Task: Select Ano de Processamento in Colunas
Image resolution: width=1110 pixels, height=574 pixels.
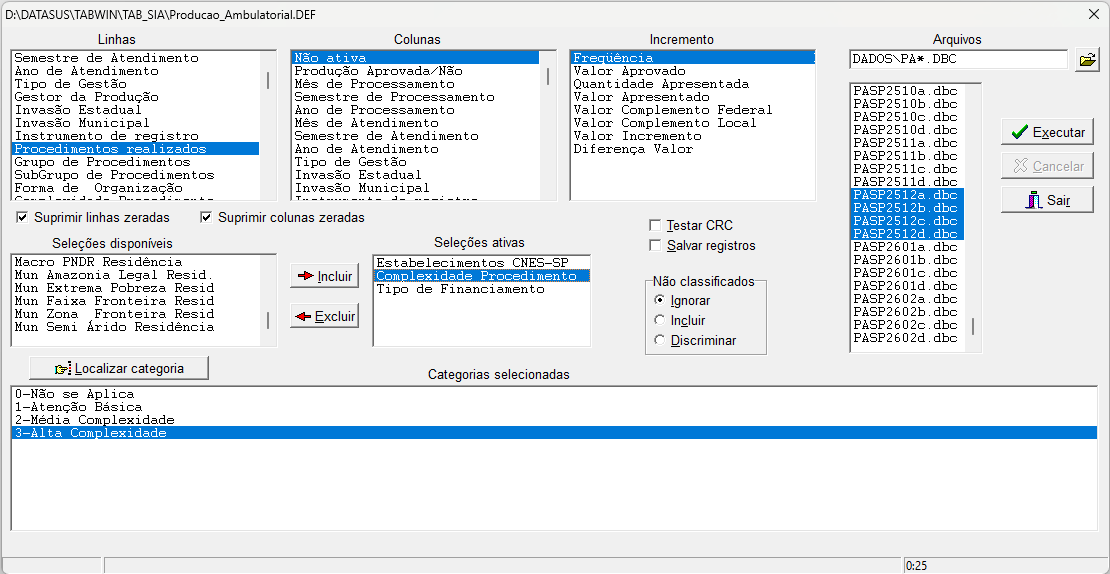Action: (416, 110)
